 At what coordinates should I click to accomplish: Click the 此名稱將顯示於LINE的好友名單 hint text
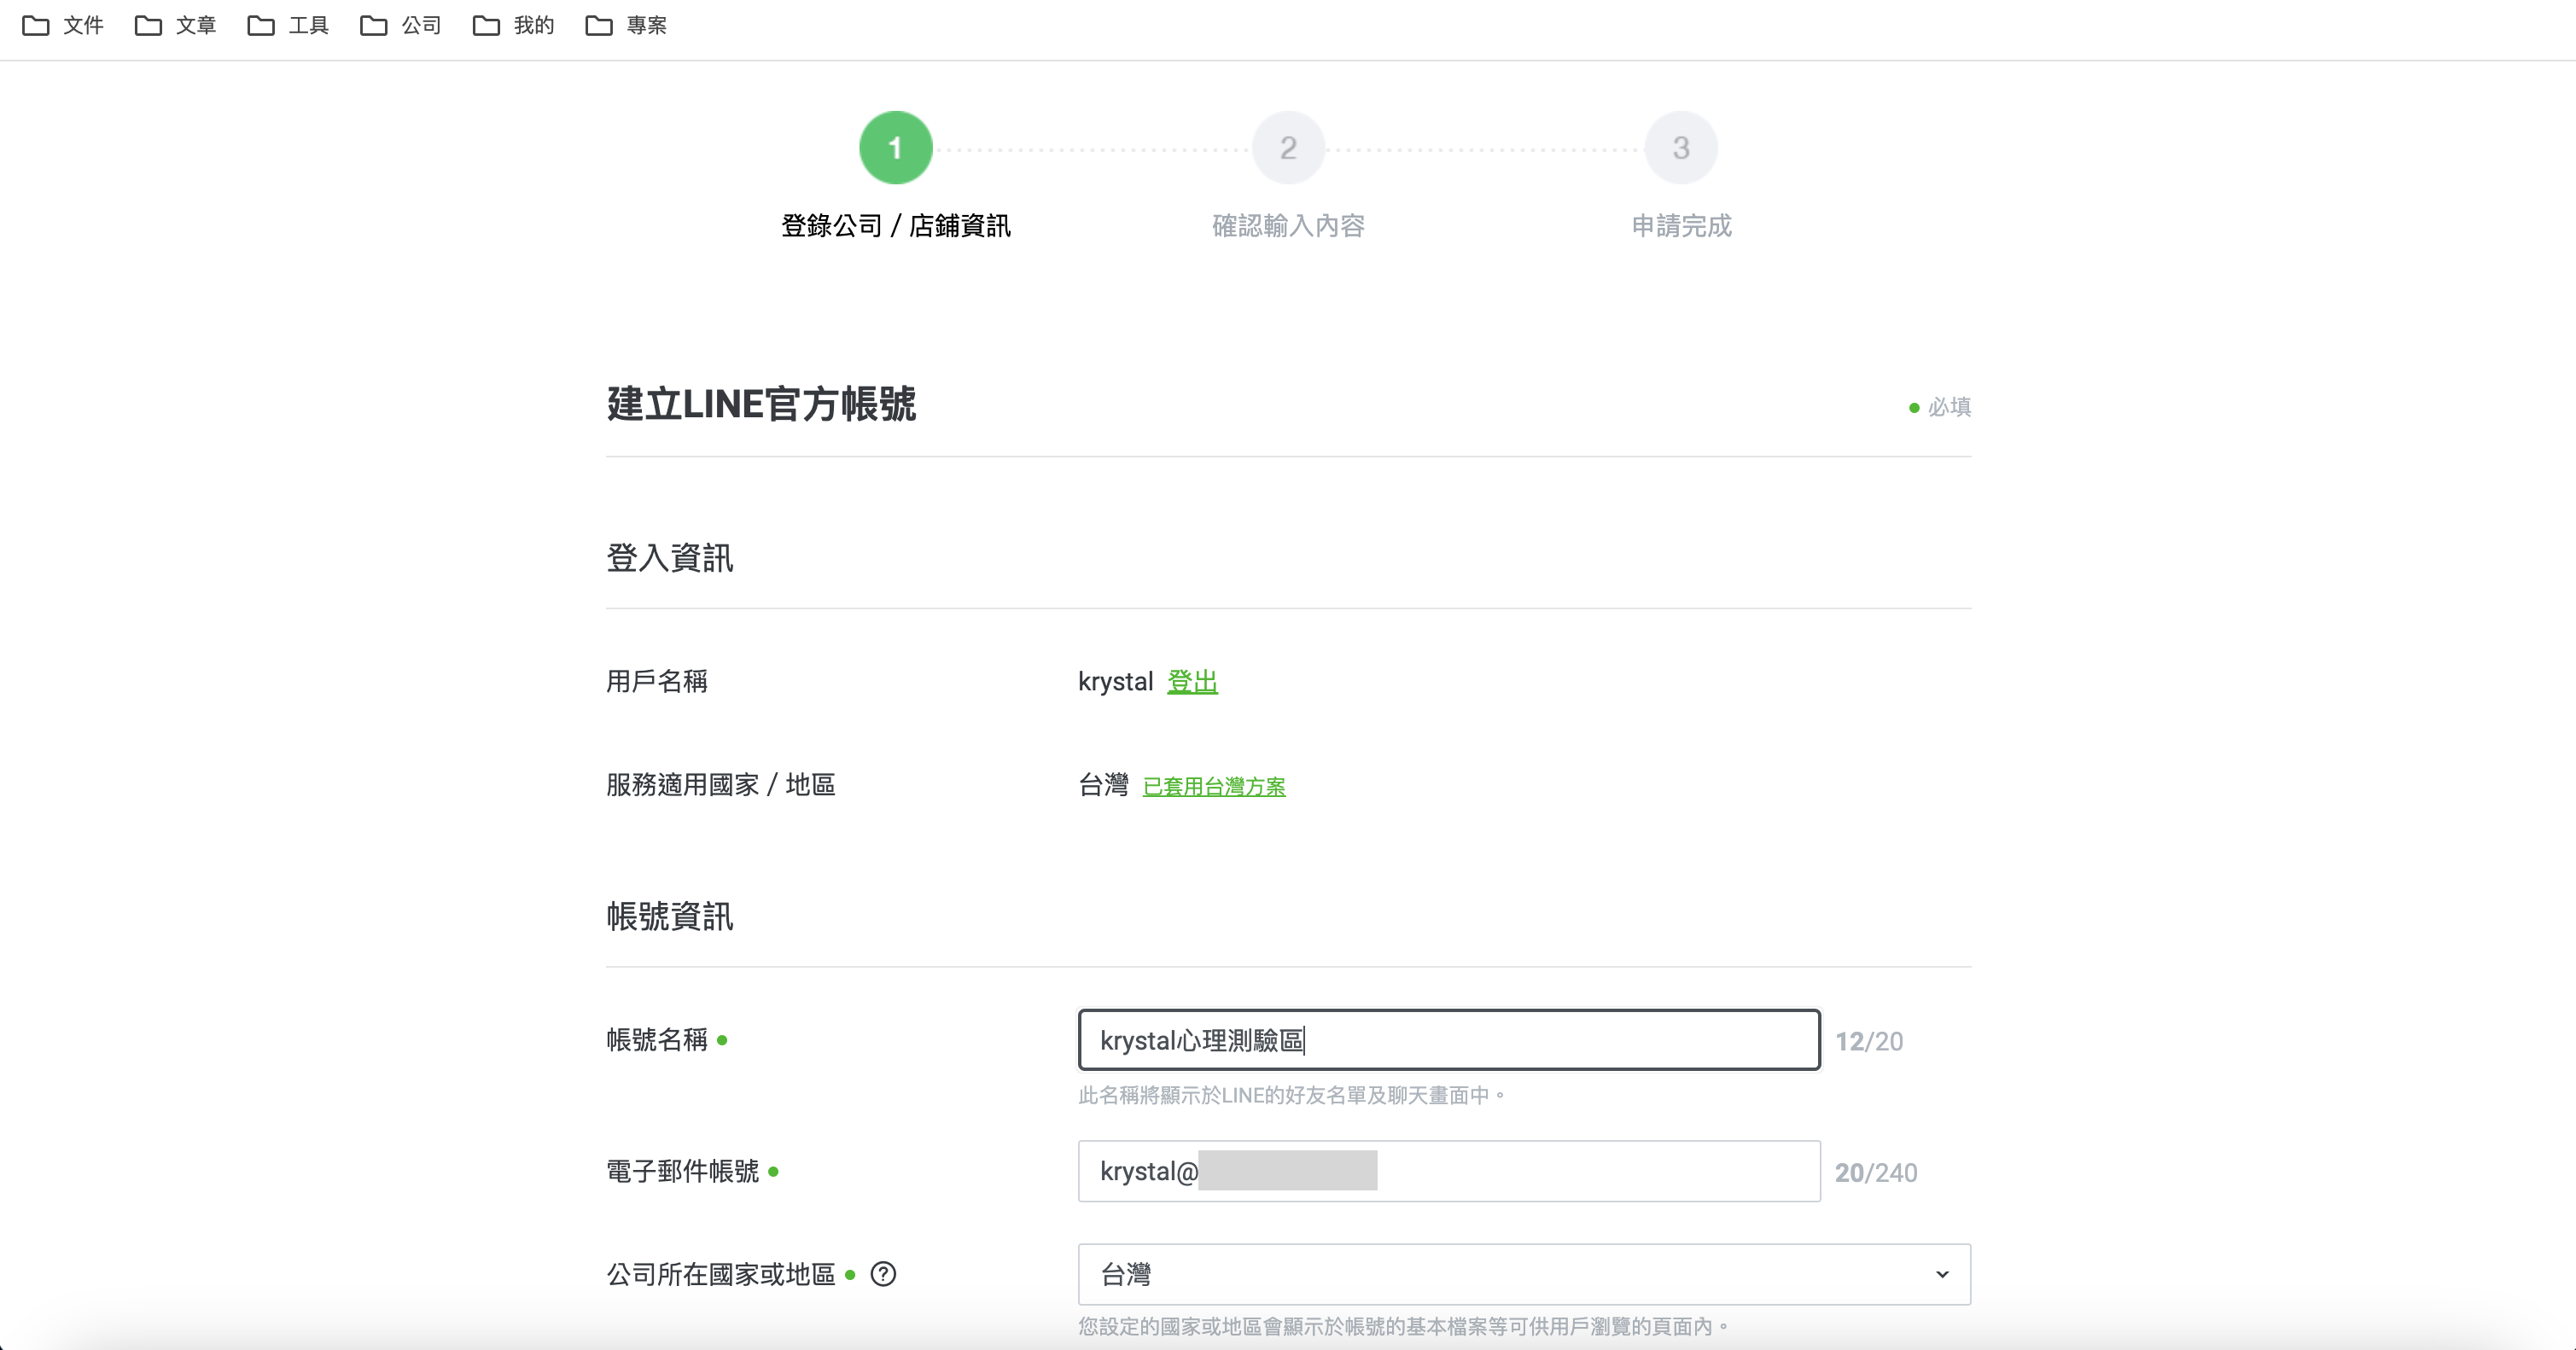(x=1292, y=1095)
